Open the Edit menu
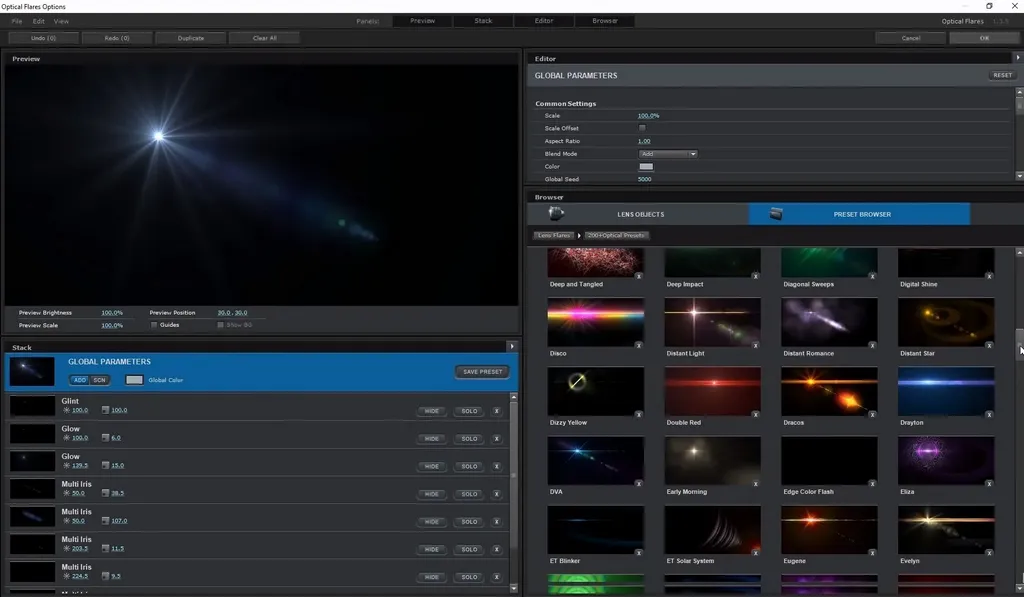 click(39, 22)
